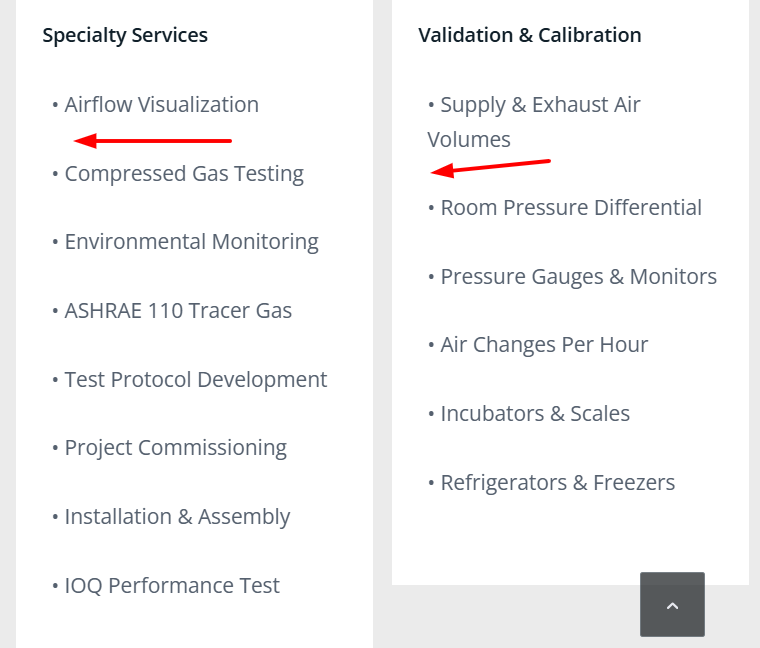Open ASHRAE 110 Tracer Gas page

[178, 311]
